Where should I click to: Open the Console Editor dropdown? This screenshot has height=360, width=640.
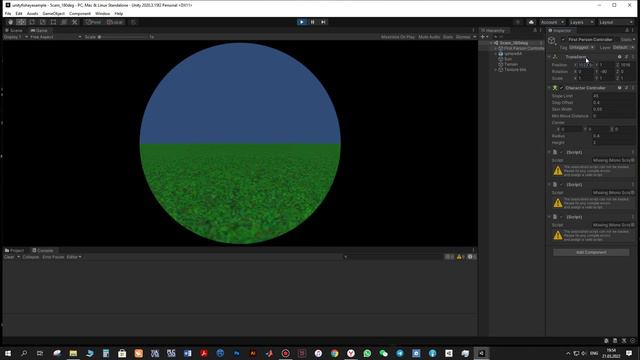pos(74,257)
